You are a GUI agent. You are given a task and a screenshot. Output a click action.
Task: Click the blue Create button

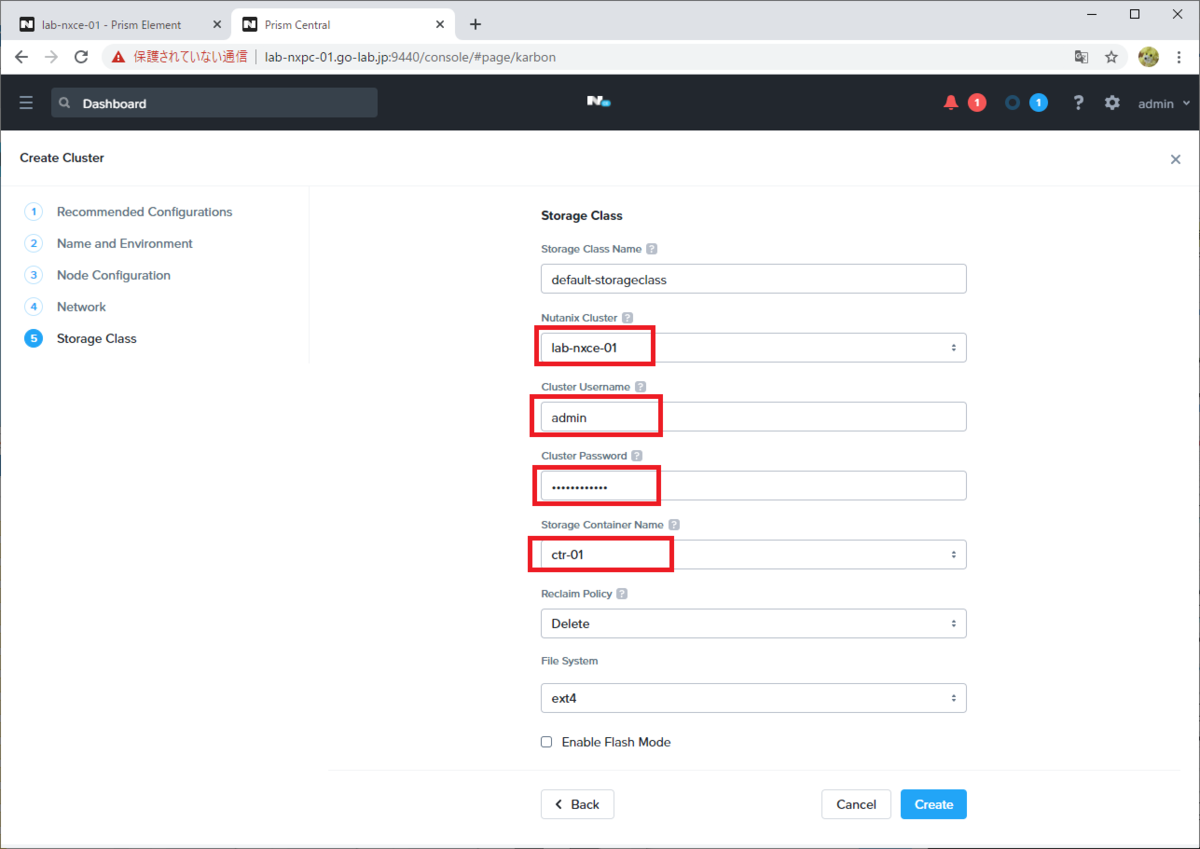pos(934,804)
